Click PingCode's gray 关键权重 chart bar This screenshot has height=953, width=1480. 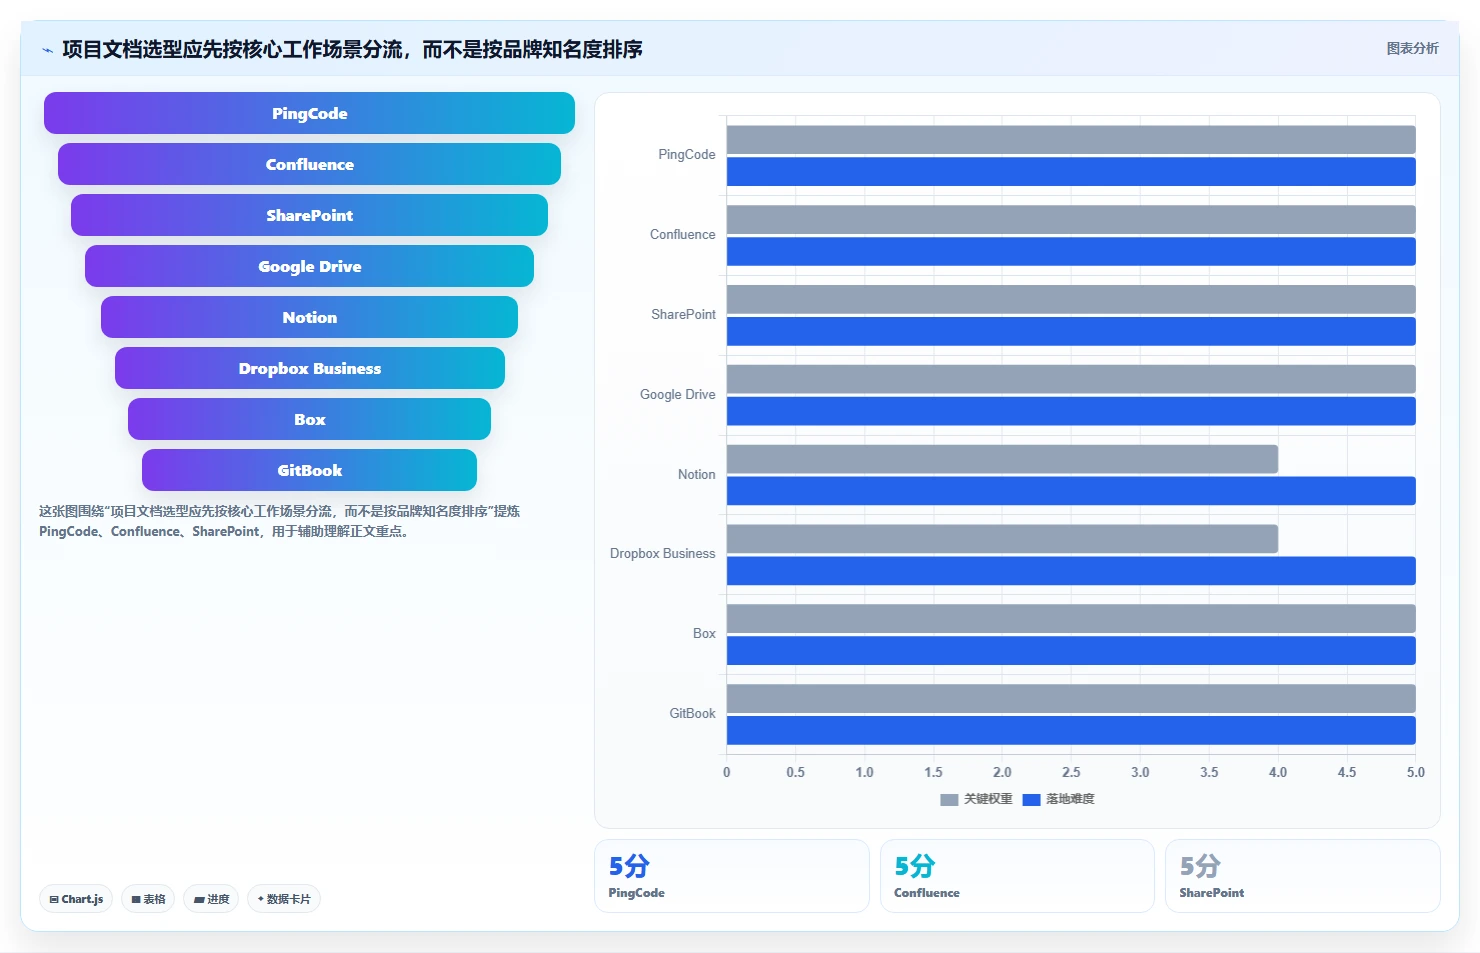pos(1071,139)
